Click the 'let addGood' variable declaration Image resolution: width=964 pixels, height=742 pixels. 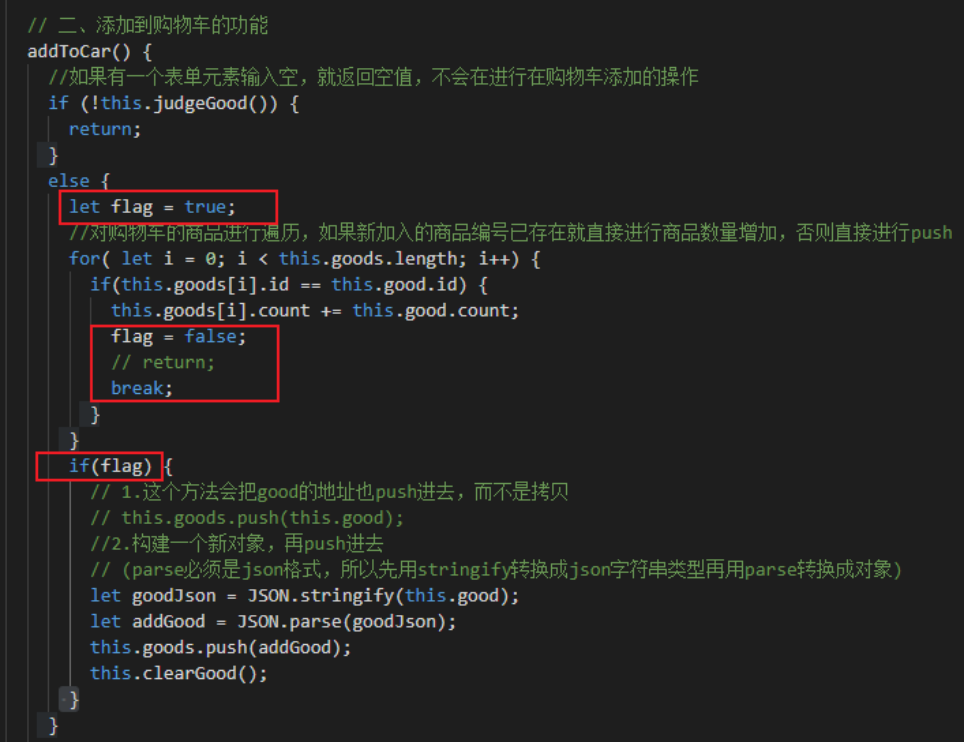tap(148, 622)
